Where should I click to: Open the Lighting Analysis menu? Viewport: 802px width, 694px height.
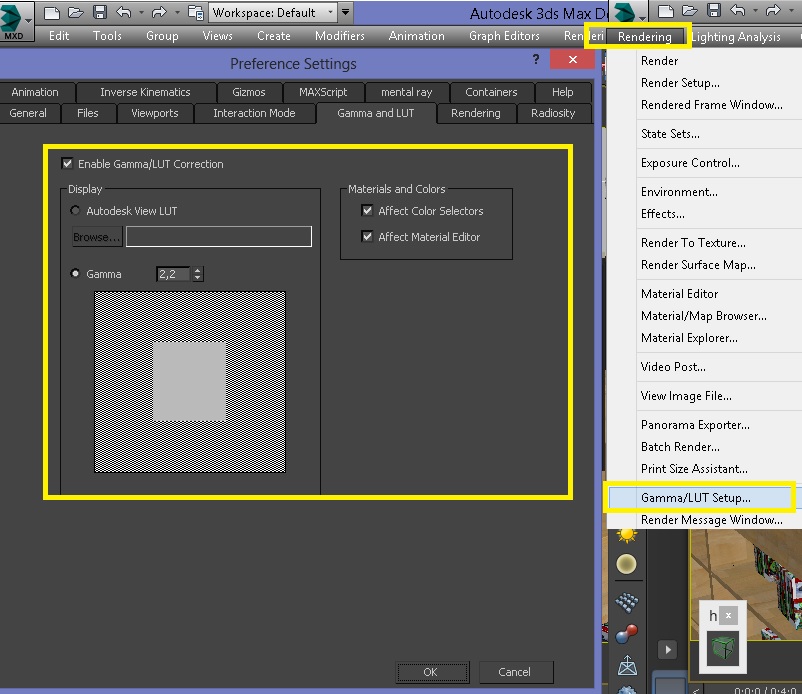[x=737, y=37]
